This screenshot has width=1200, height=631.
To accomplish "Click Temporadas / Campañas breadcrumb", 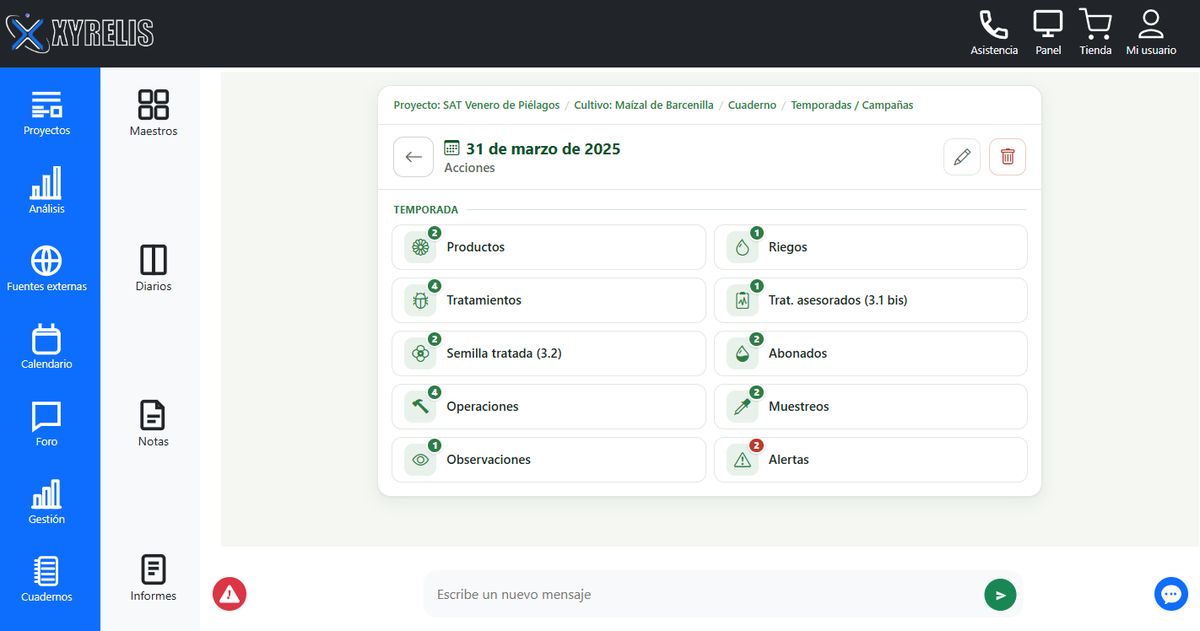I will pos(852,105).
